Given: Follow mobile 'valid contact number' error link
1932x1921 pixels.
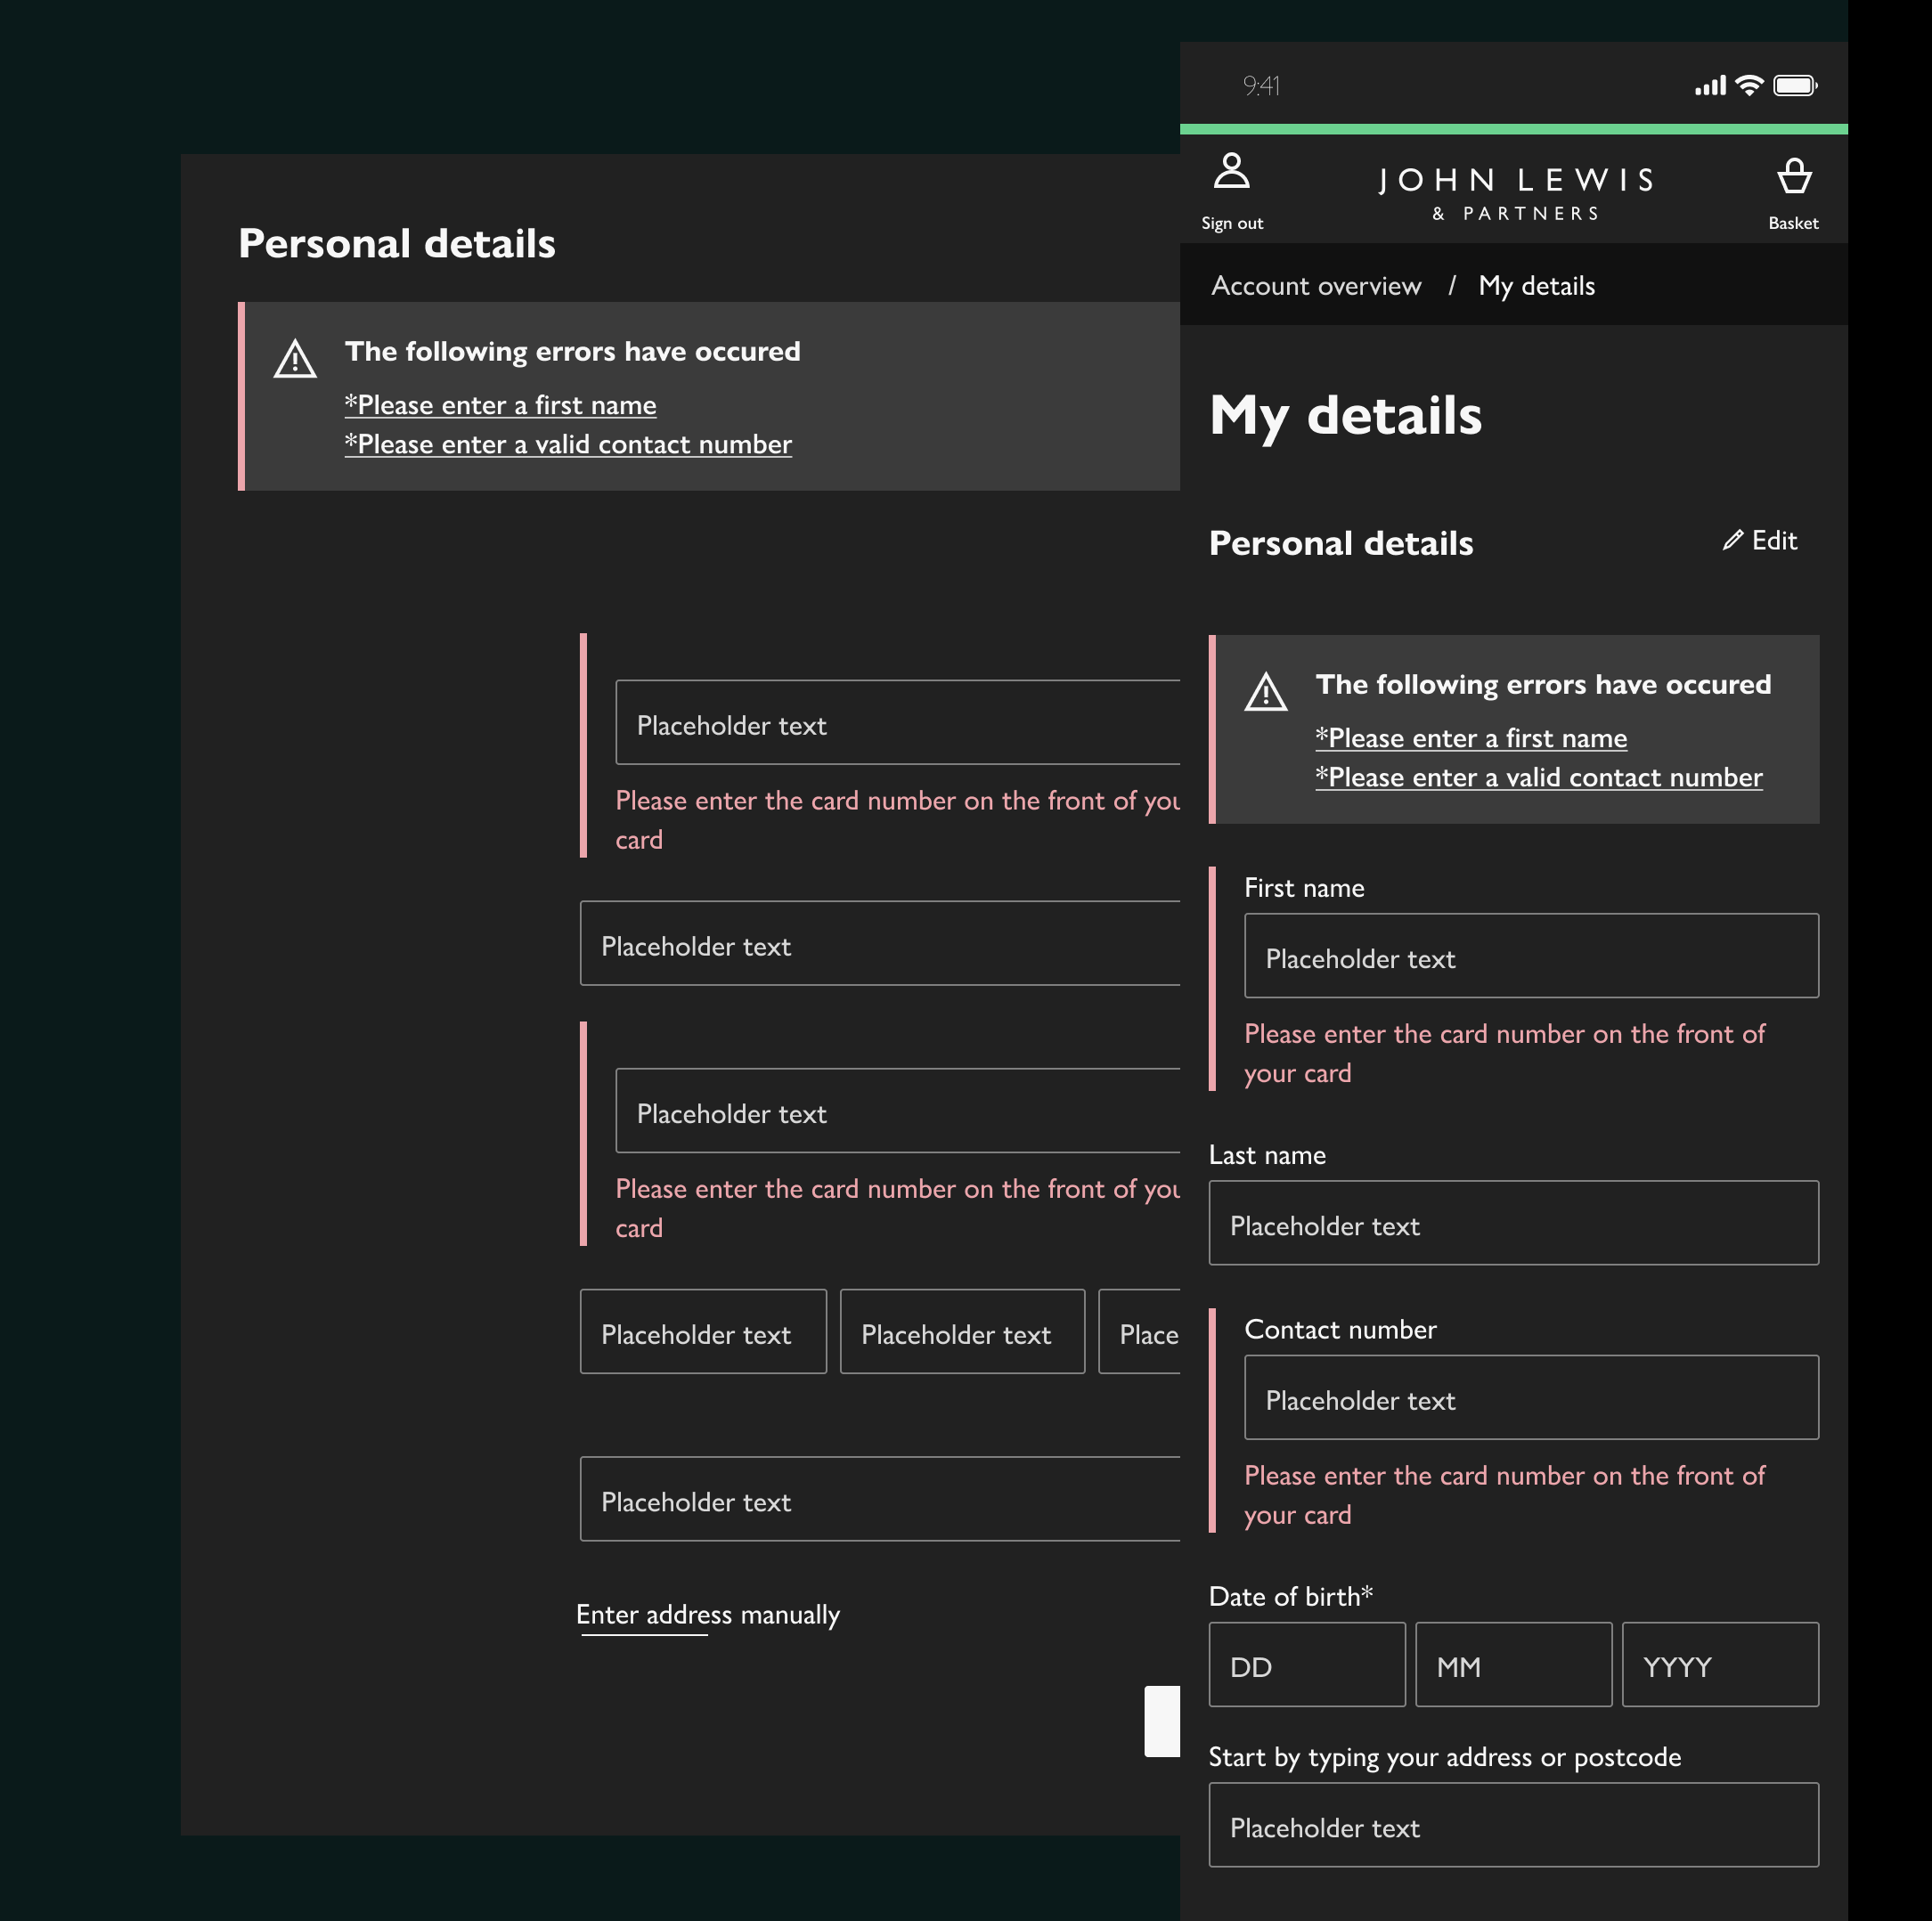Looking at the screenshot, I should click(1538, 777).
